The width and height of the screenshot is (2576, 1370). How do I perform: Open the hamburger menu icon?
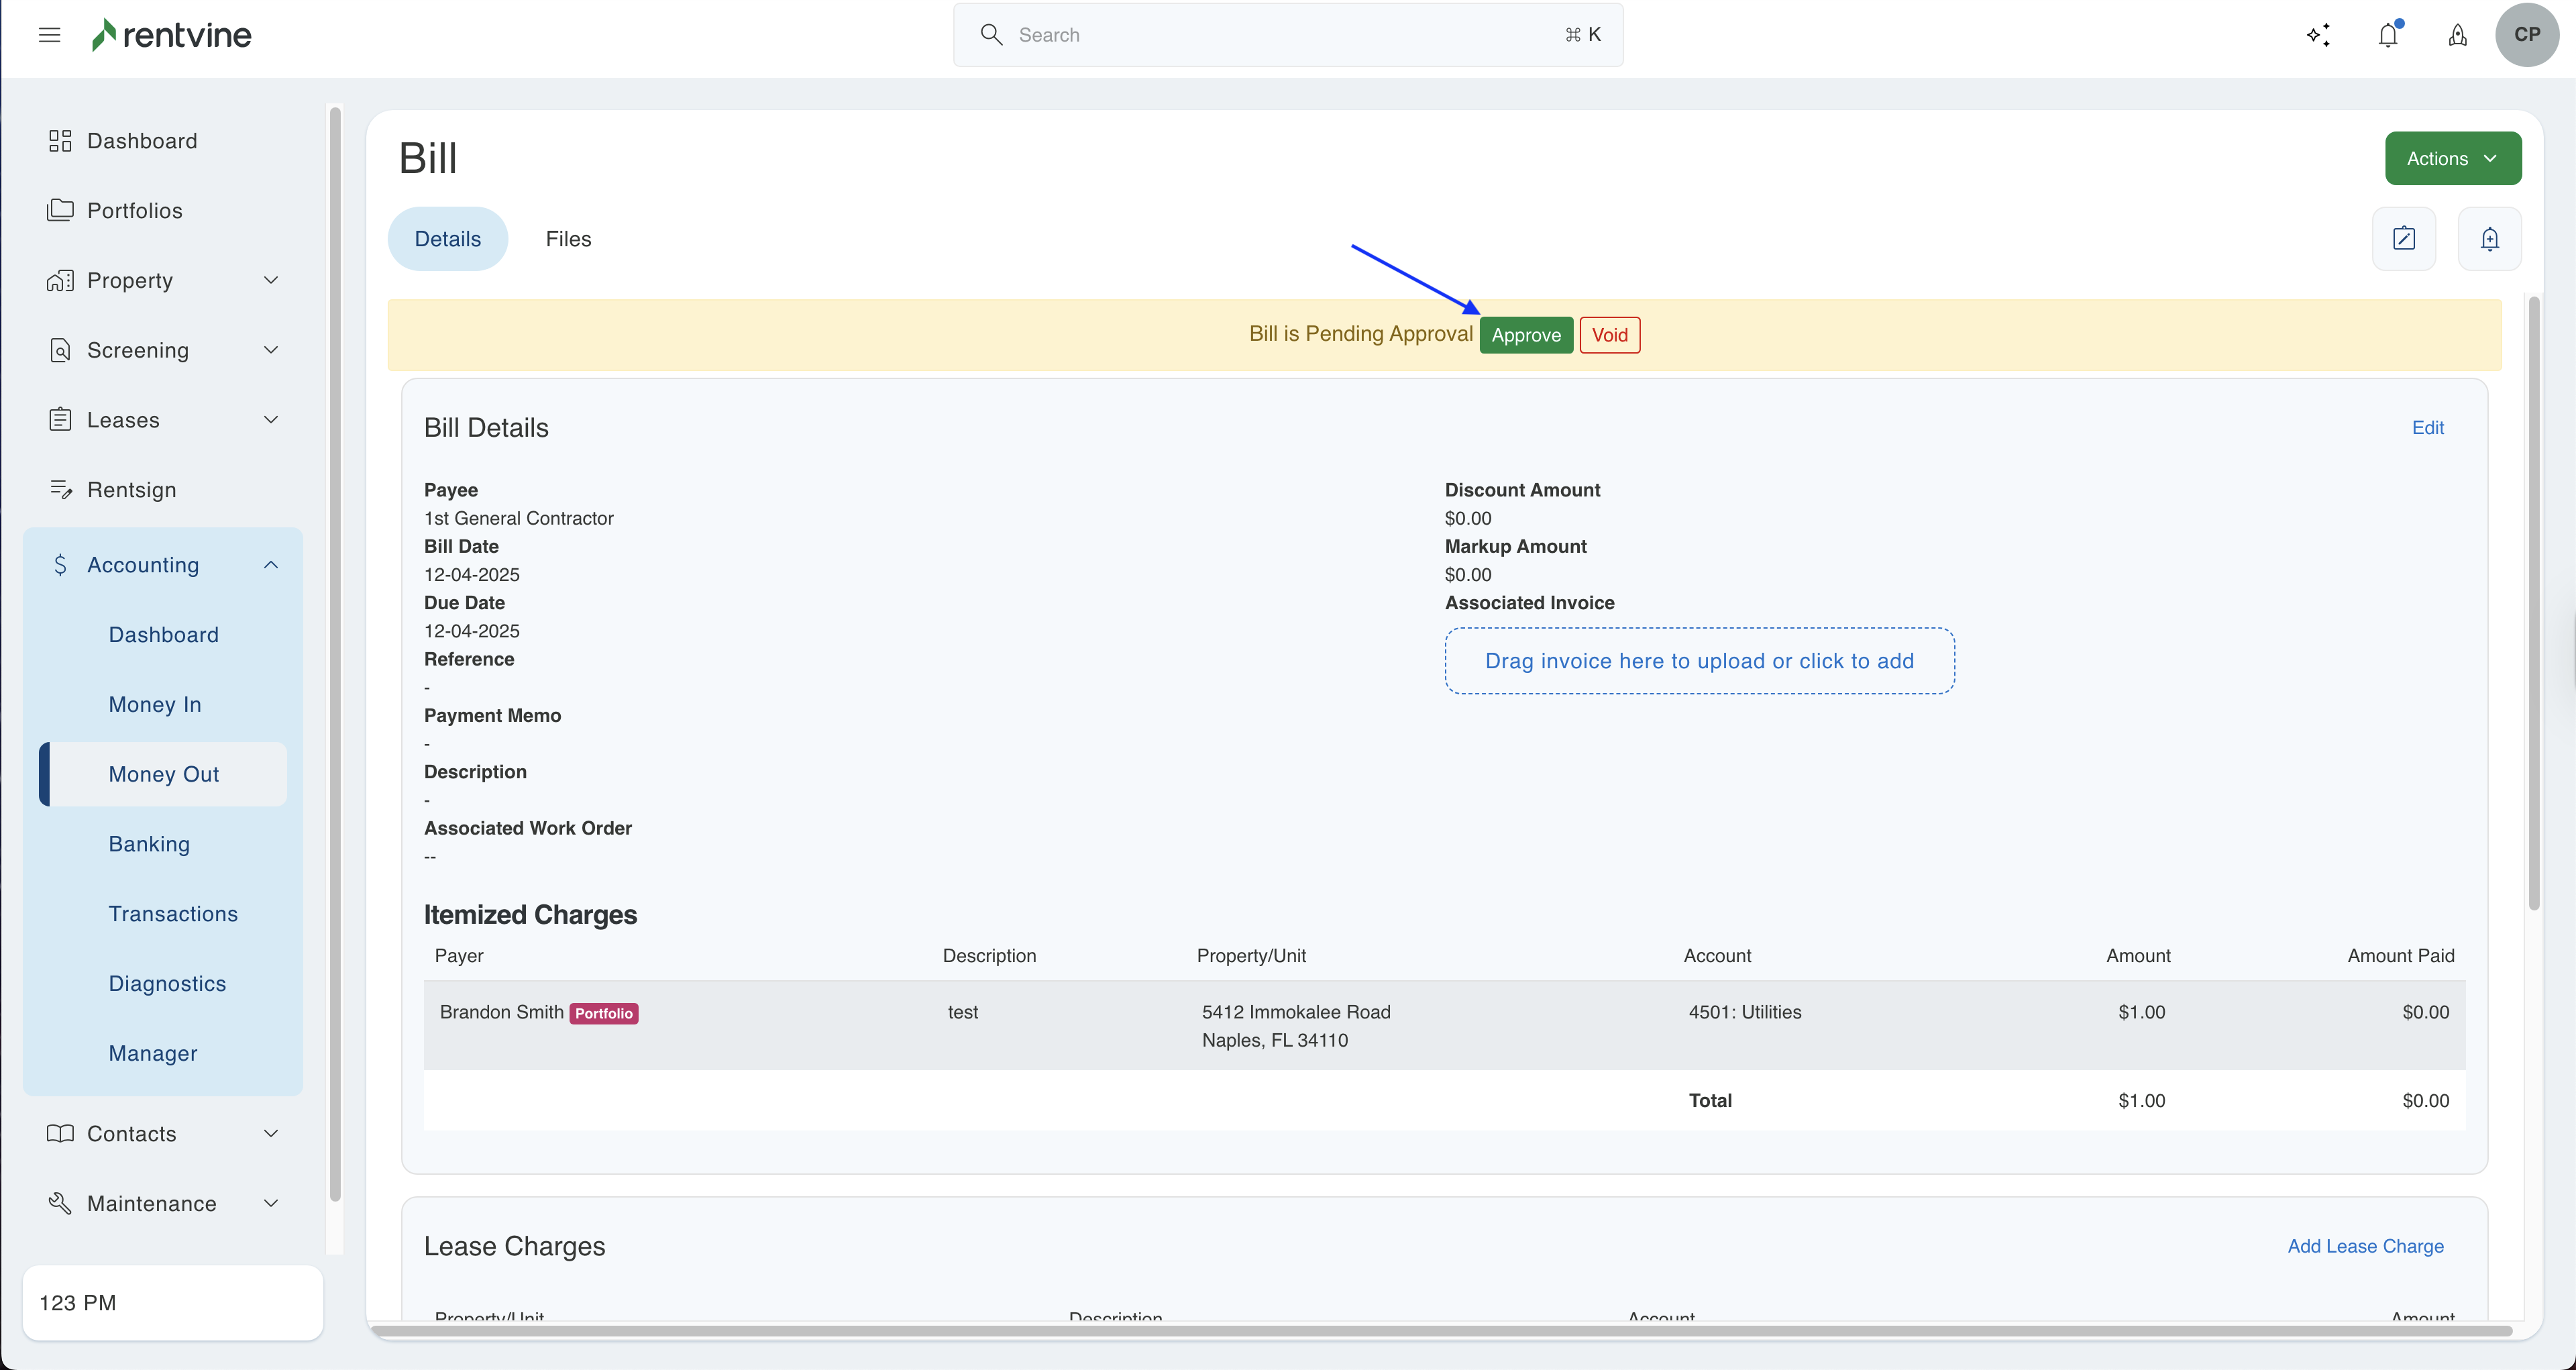[49, 35]
